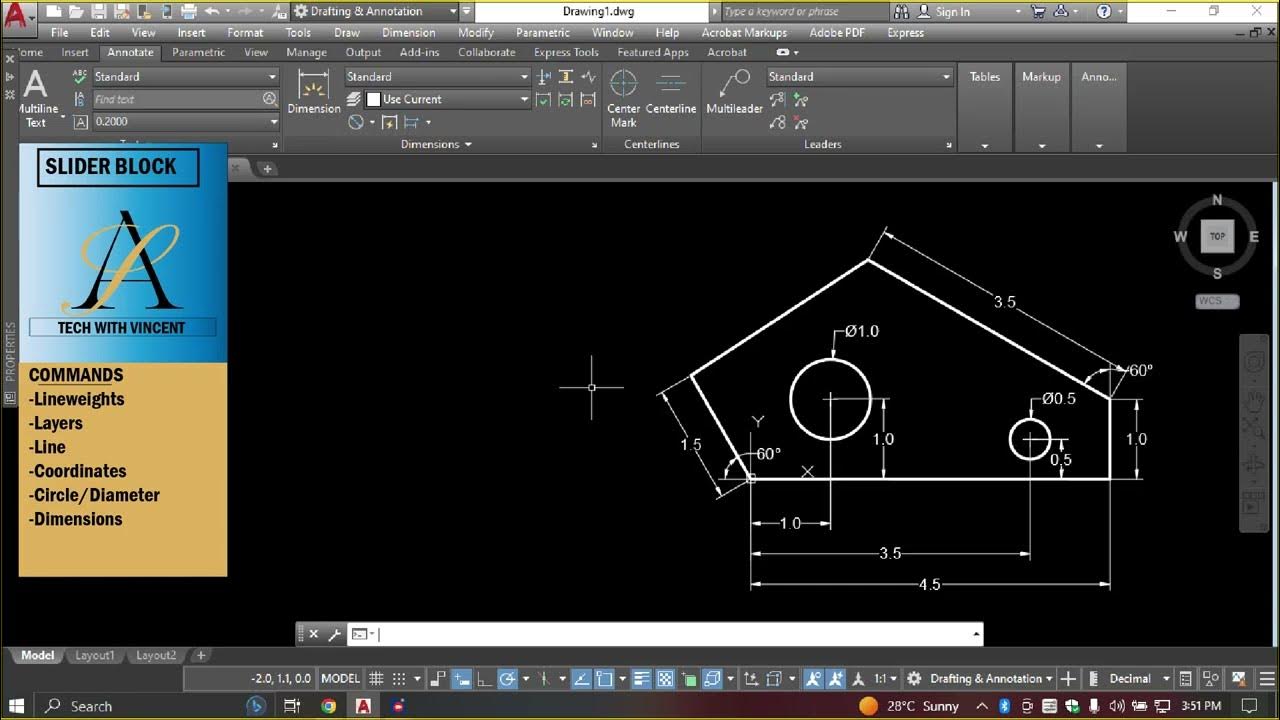This screenshot has height=720, width=1280.
Task: Open the text height 0.2000 dropdown
Action: [x=185, y=121]
